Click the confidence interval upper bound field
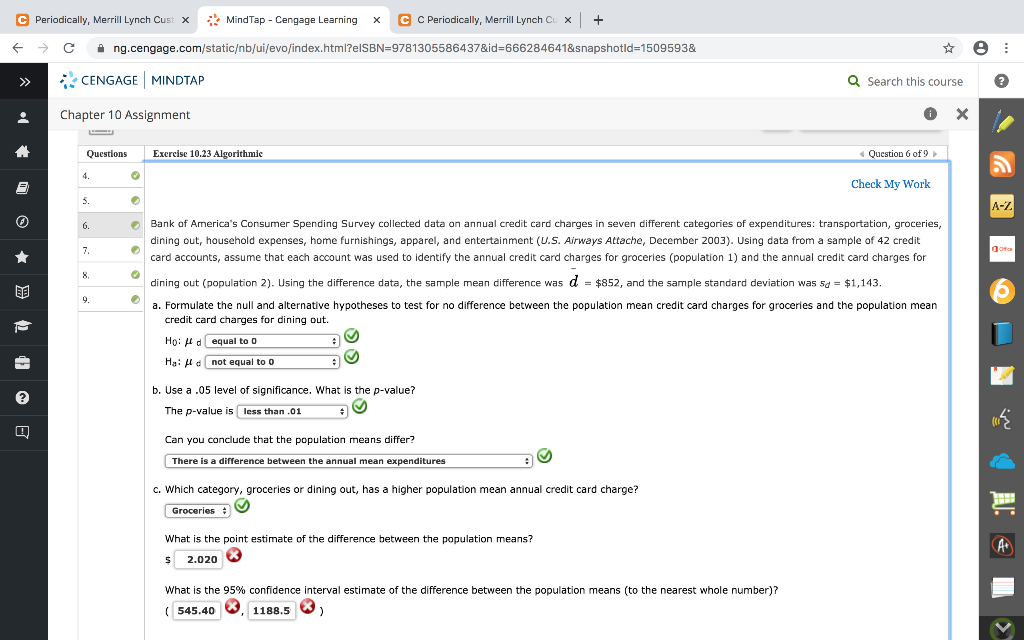Viewport: 1024px width, 640px height. (272, 611)
